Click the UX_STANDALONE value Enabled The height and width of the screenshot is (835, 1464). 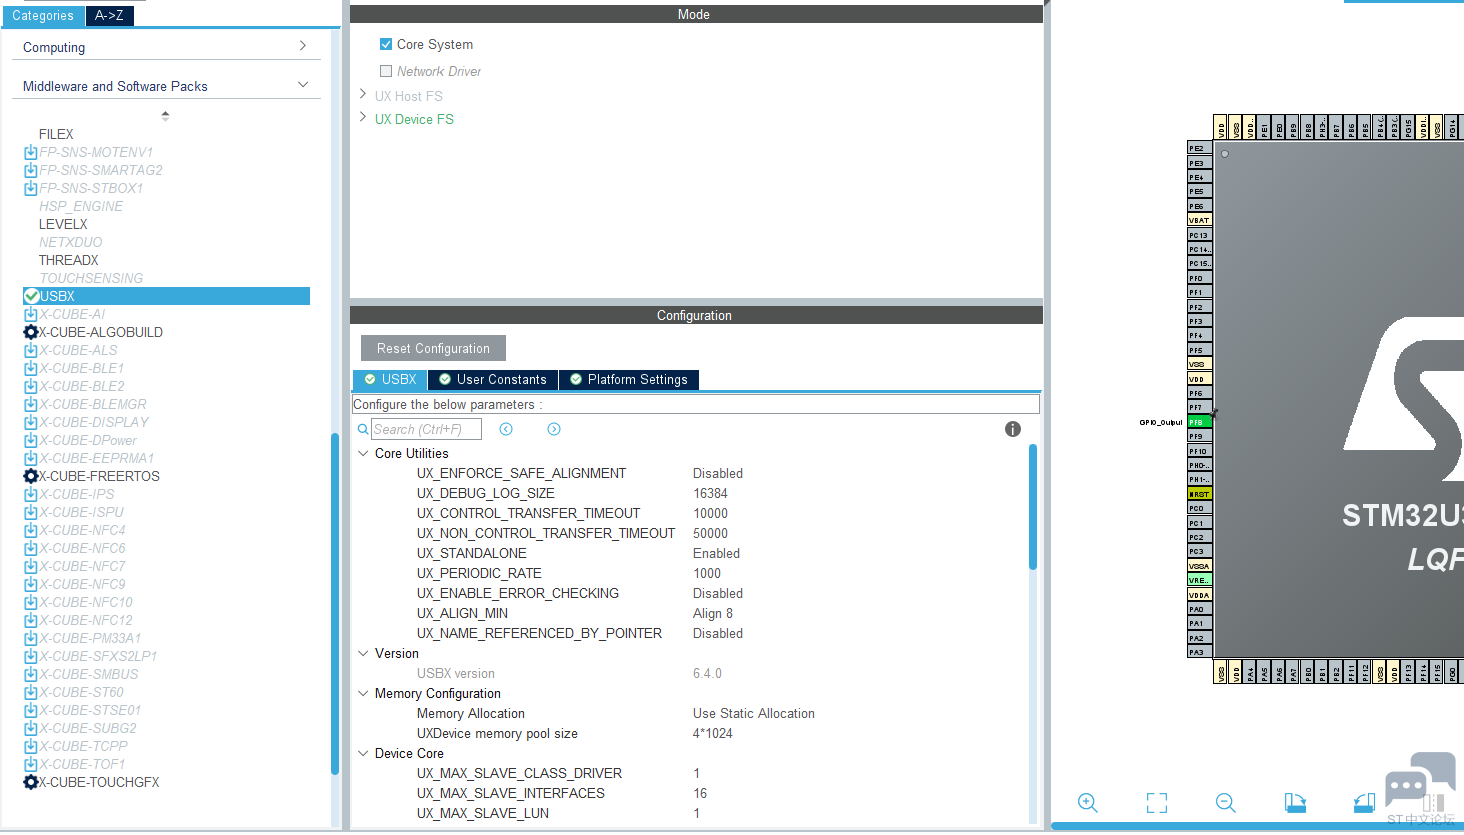[x=716, y=553]
